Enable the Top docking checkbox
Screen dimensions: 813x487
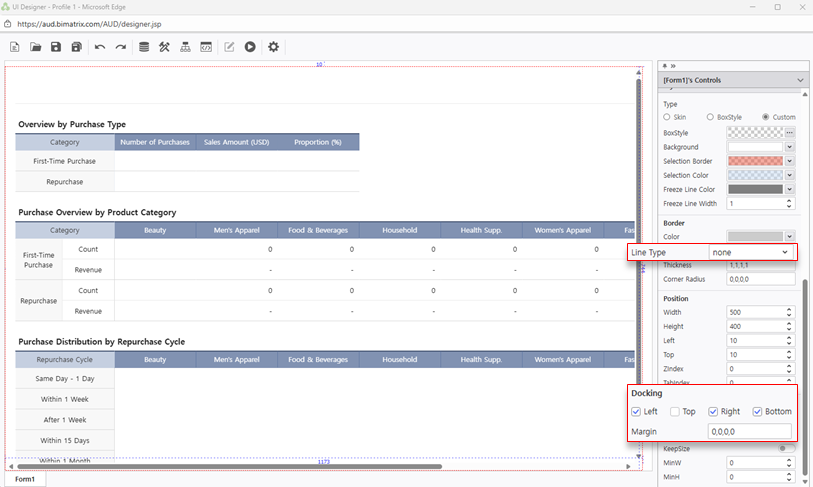tap(676, 411)
